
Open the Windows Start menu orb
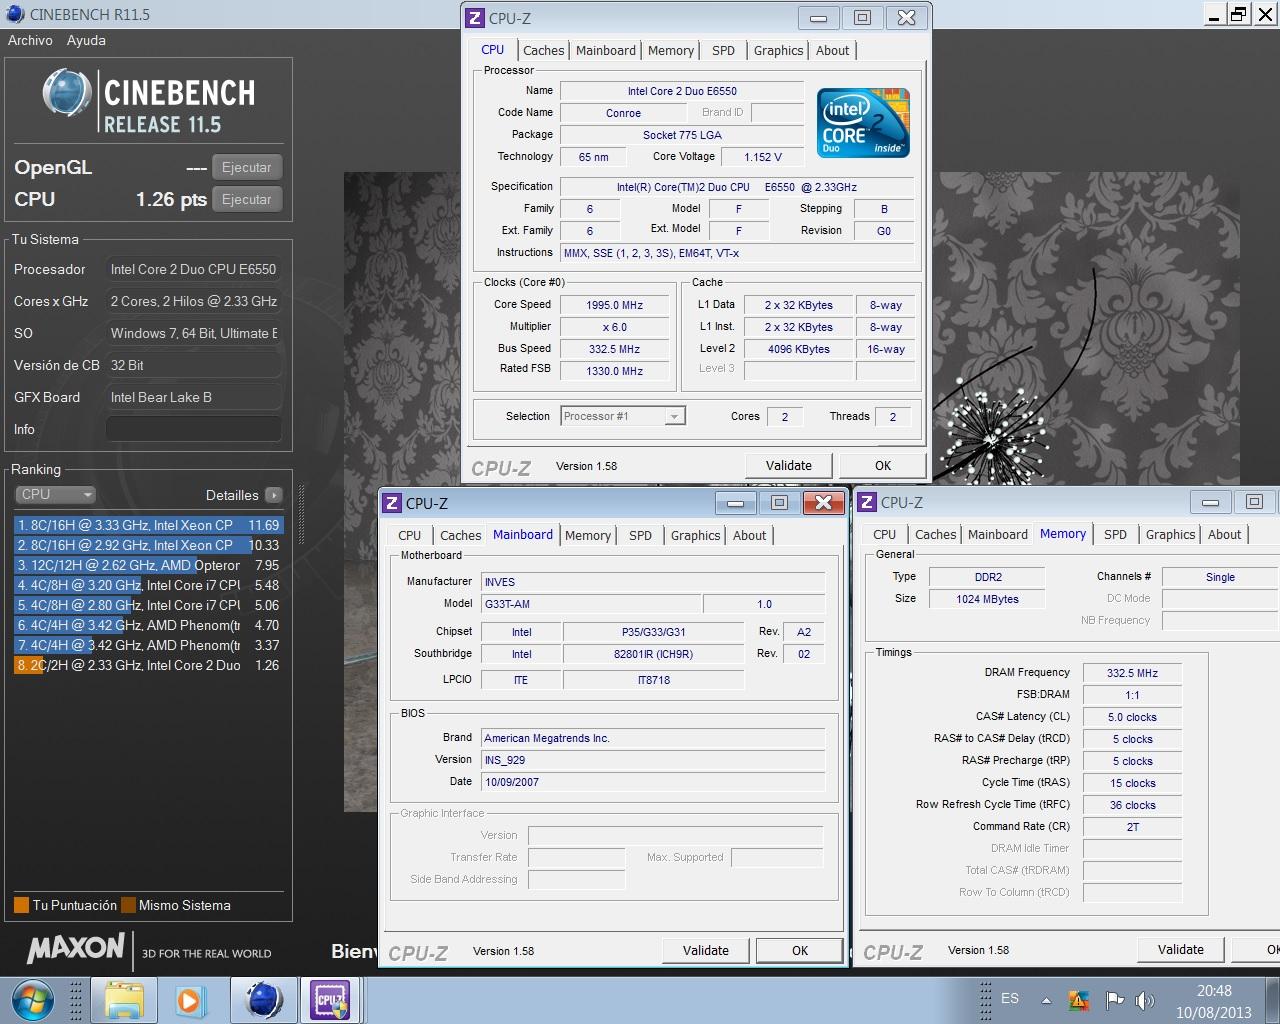tap(33, 999)
